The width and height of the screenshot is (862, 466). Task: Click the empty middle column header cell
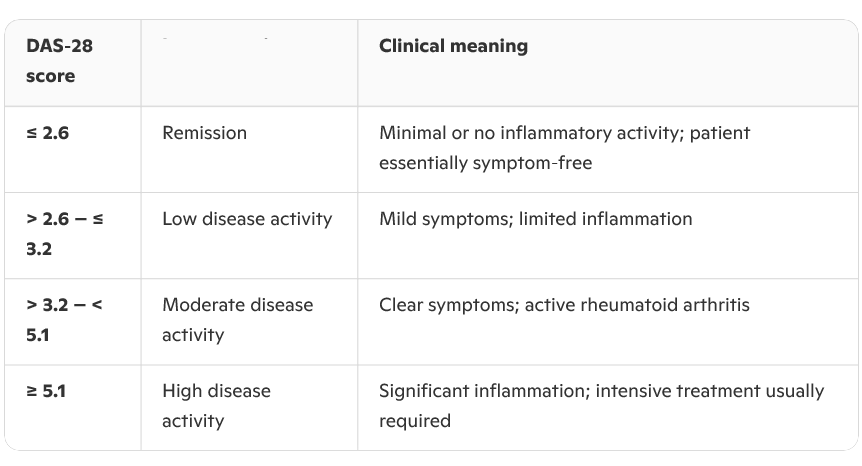tap(248, 61)
